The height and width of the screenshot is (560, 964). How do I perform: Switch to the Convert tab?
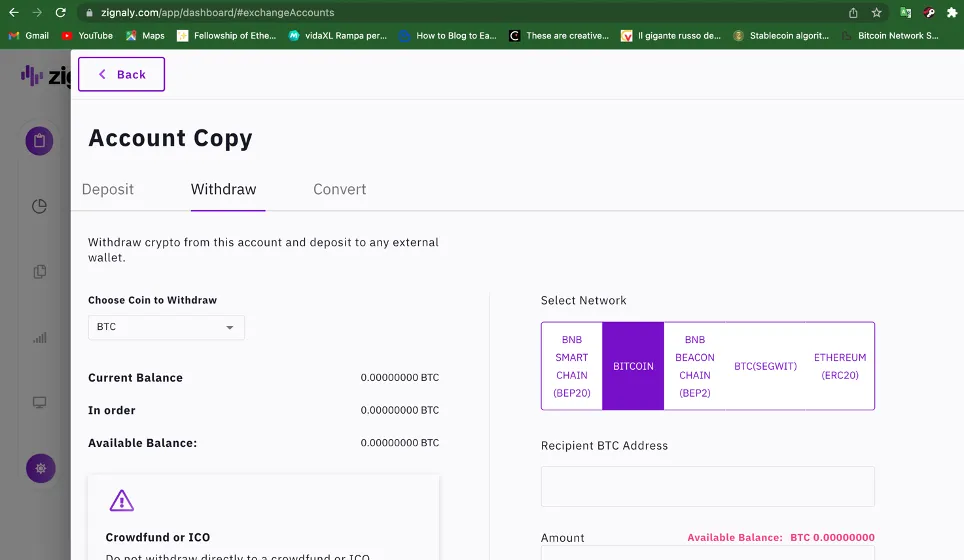click(x=339, y=189)
